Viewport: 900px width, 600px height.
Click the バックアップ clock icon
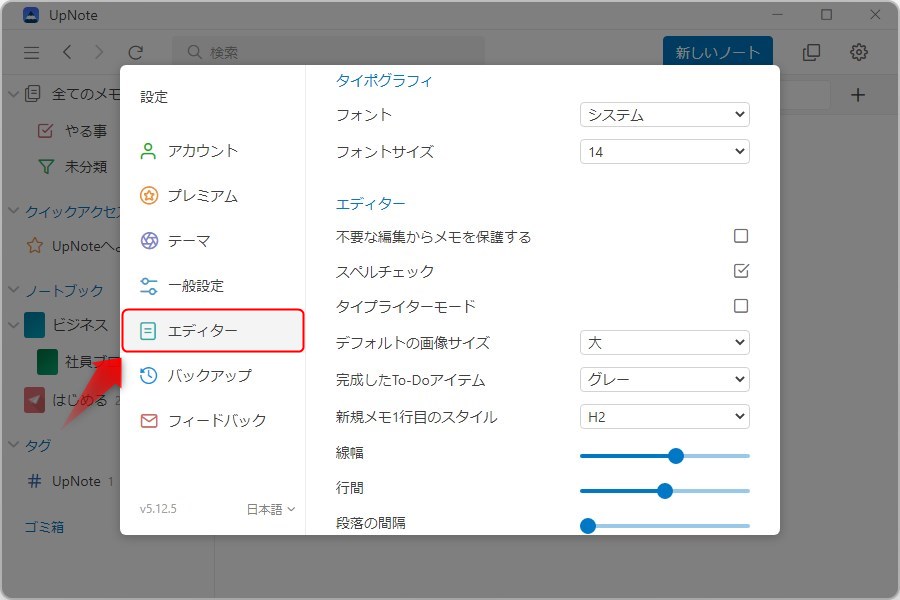point(149,376)
